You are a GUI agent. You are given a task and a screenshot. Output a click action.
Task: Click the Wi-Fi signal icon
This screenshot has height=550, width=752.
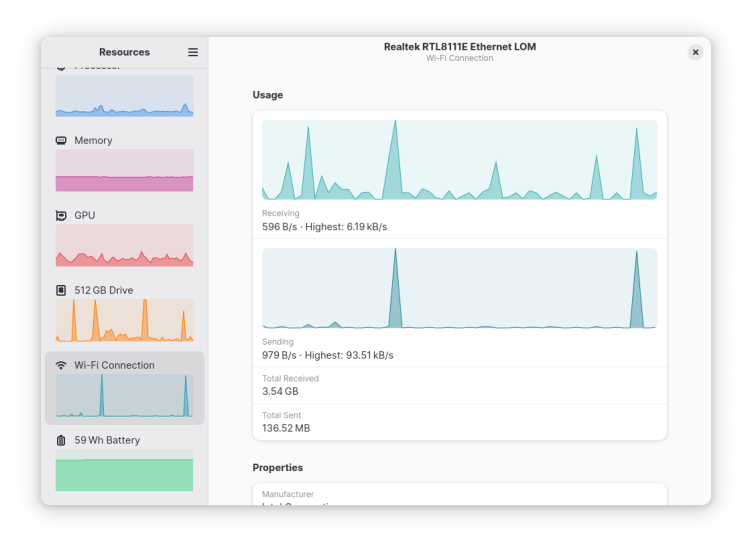pos(61,366)
